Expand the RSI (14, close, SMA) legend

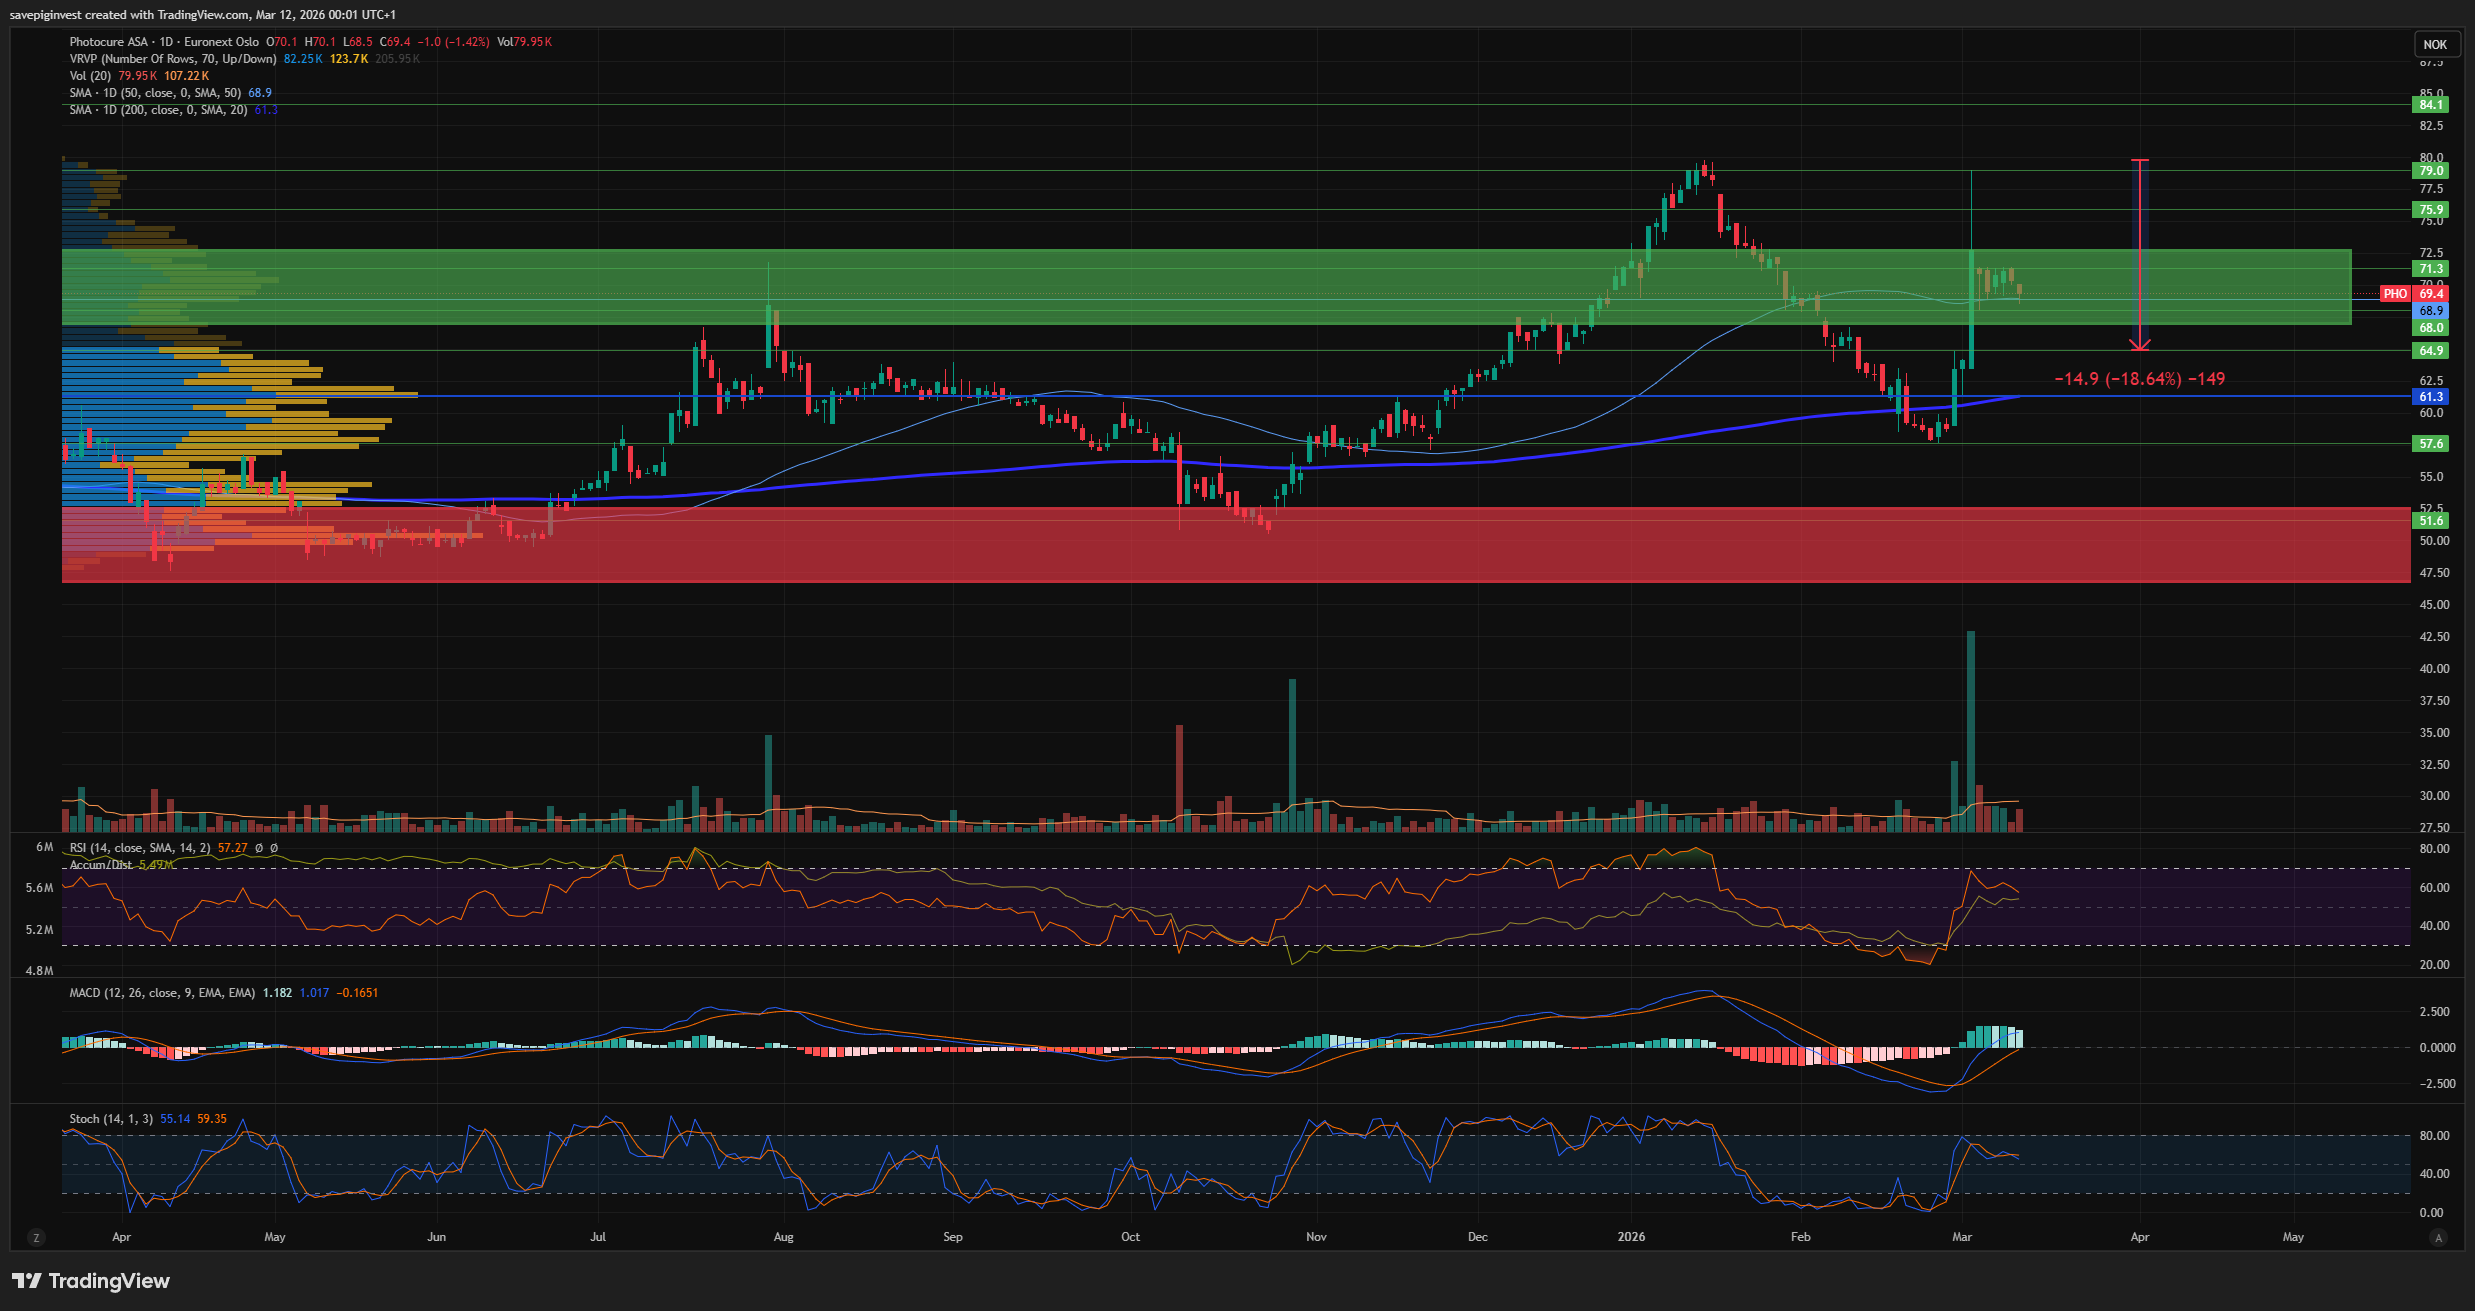click(140, 848)
